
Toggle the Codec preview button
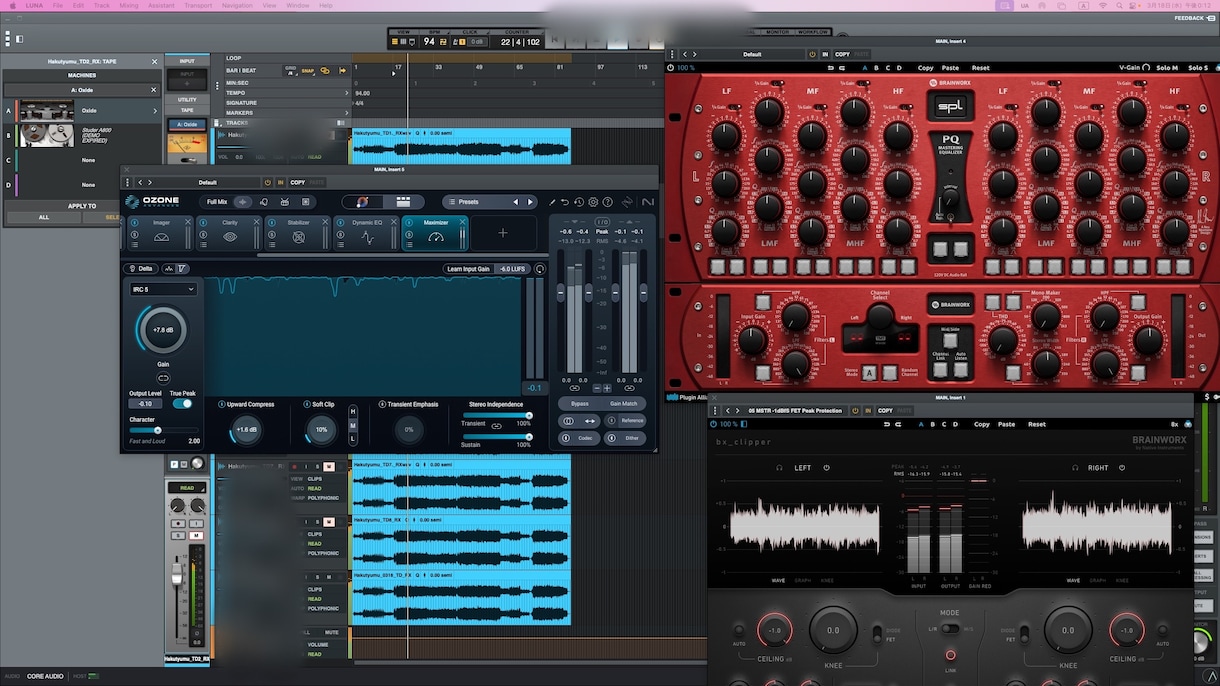point(580,438)
